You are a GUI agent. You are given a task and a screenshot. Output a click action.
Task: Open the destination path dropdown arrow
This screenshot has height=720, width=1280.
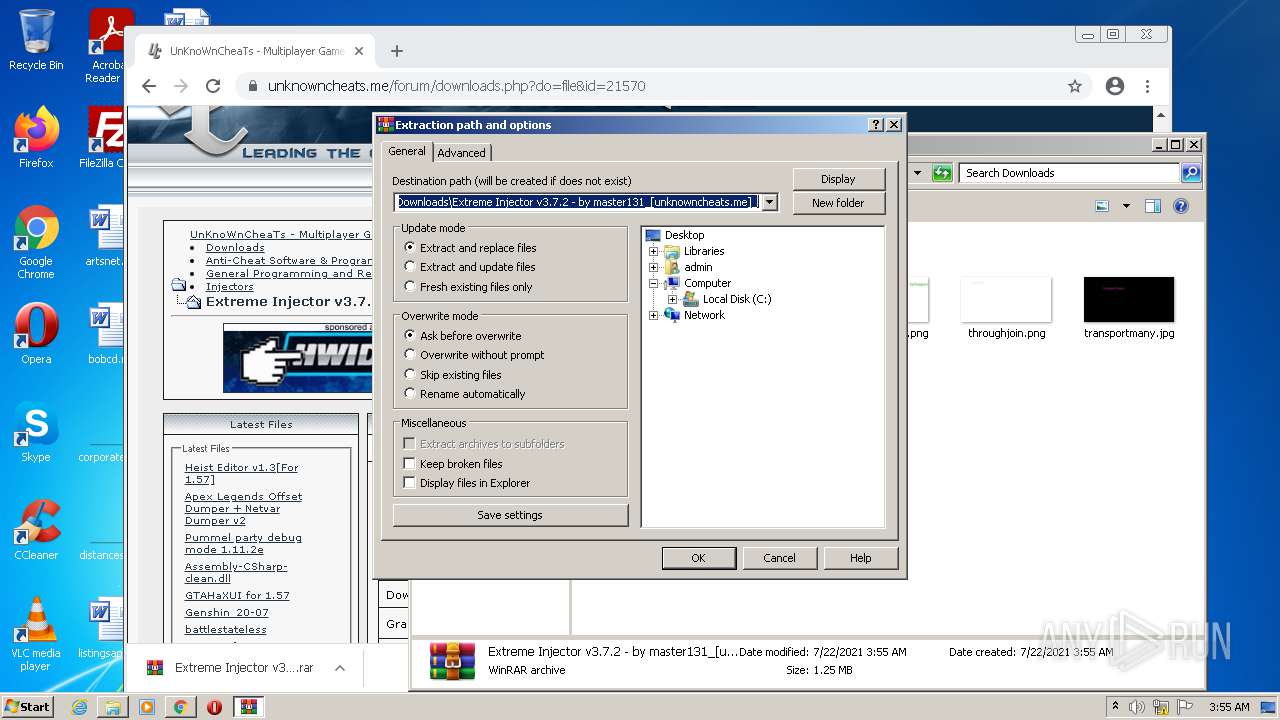click(x=769, y=202)
